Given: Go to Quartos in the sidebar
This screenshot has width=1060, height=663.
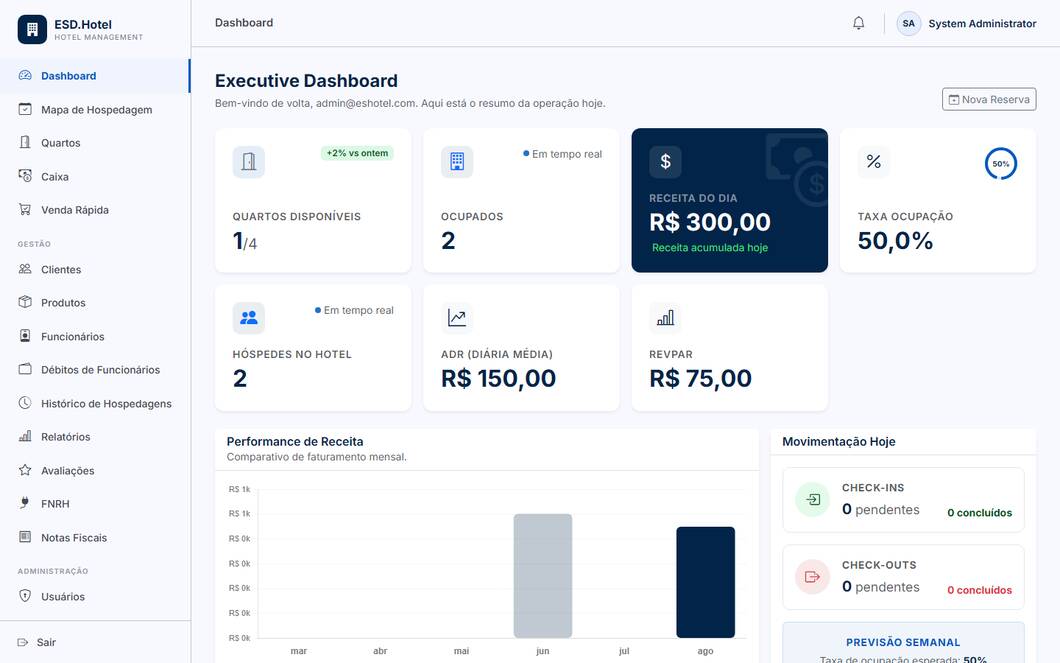Looking at the screenshot, I should (x=95, y=143).
